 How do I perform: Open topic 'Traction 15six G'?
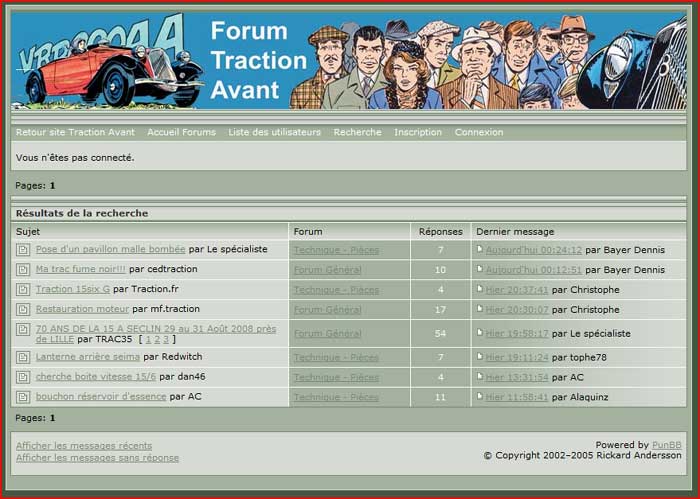(x=73, y=289)
